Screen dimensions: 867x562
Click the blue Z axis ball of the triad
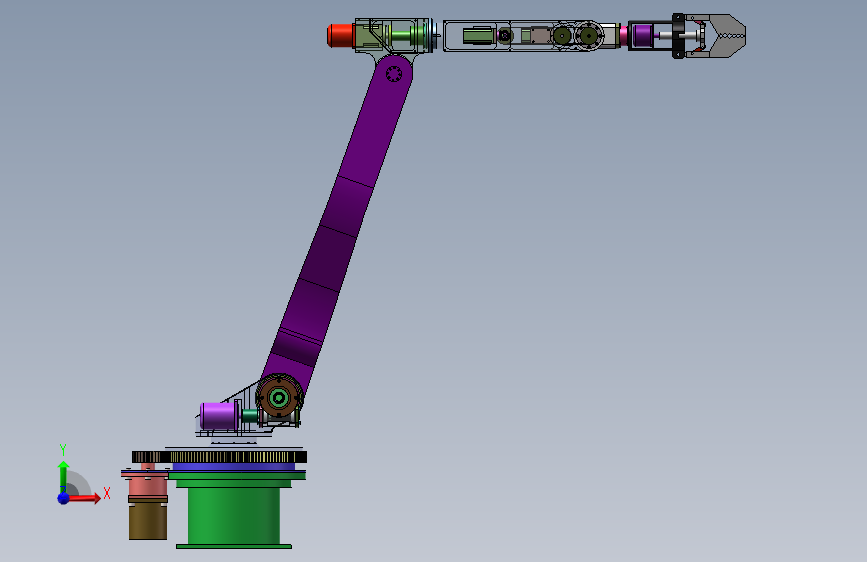tap(64, 498)
